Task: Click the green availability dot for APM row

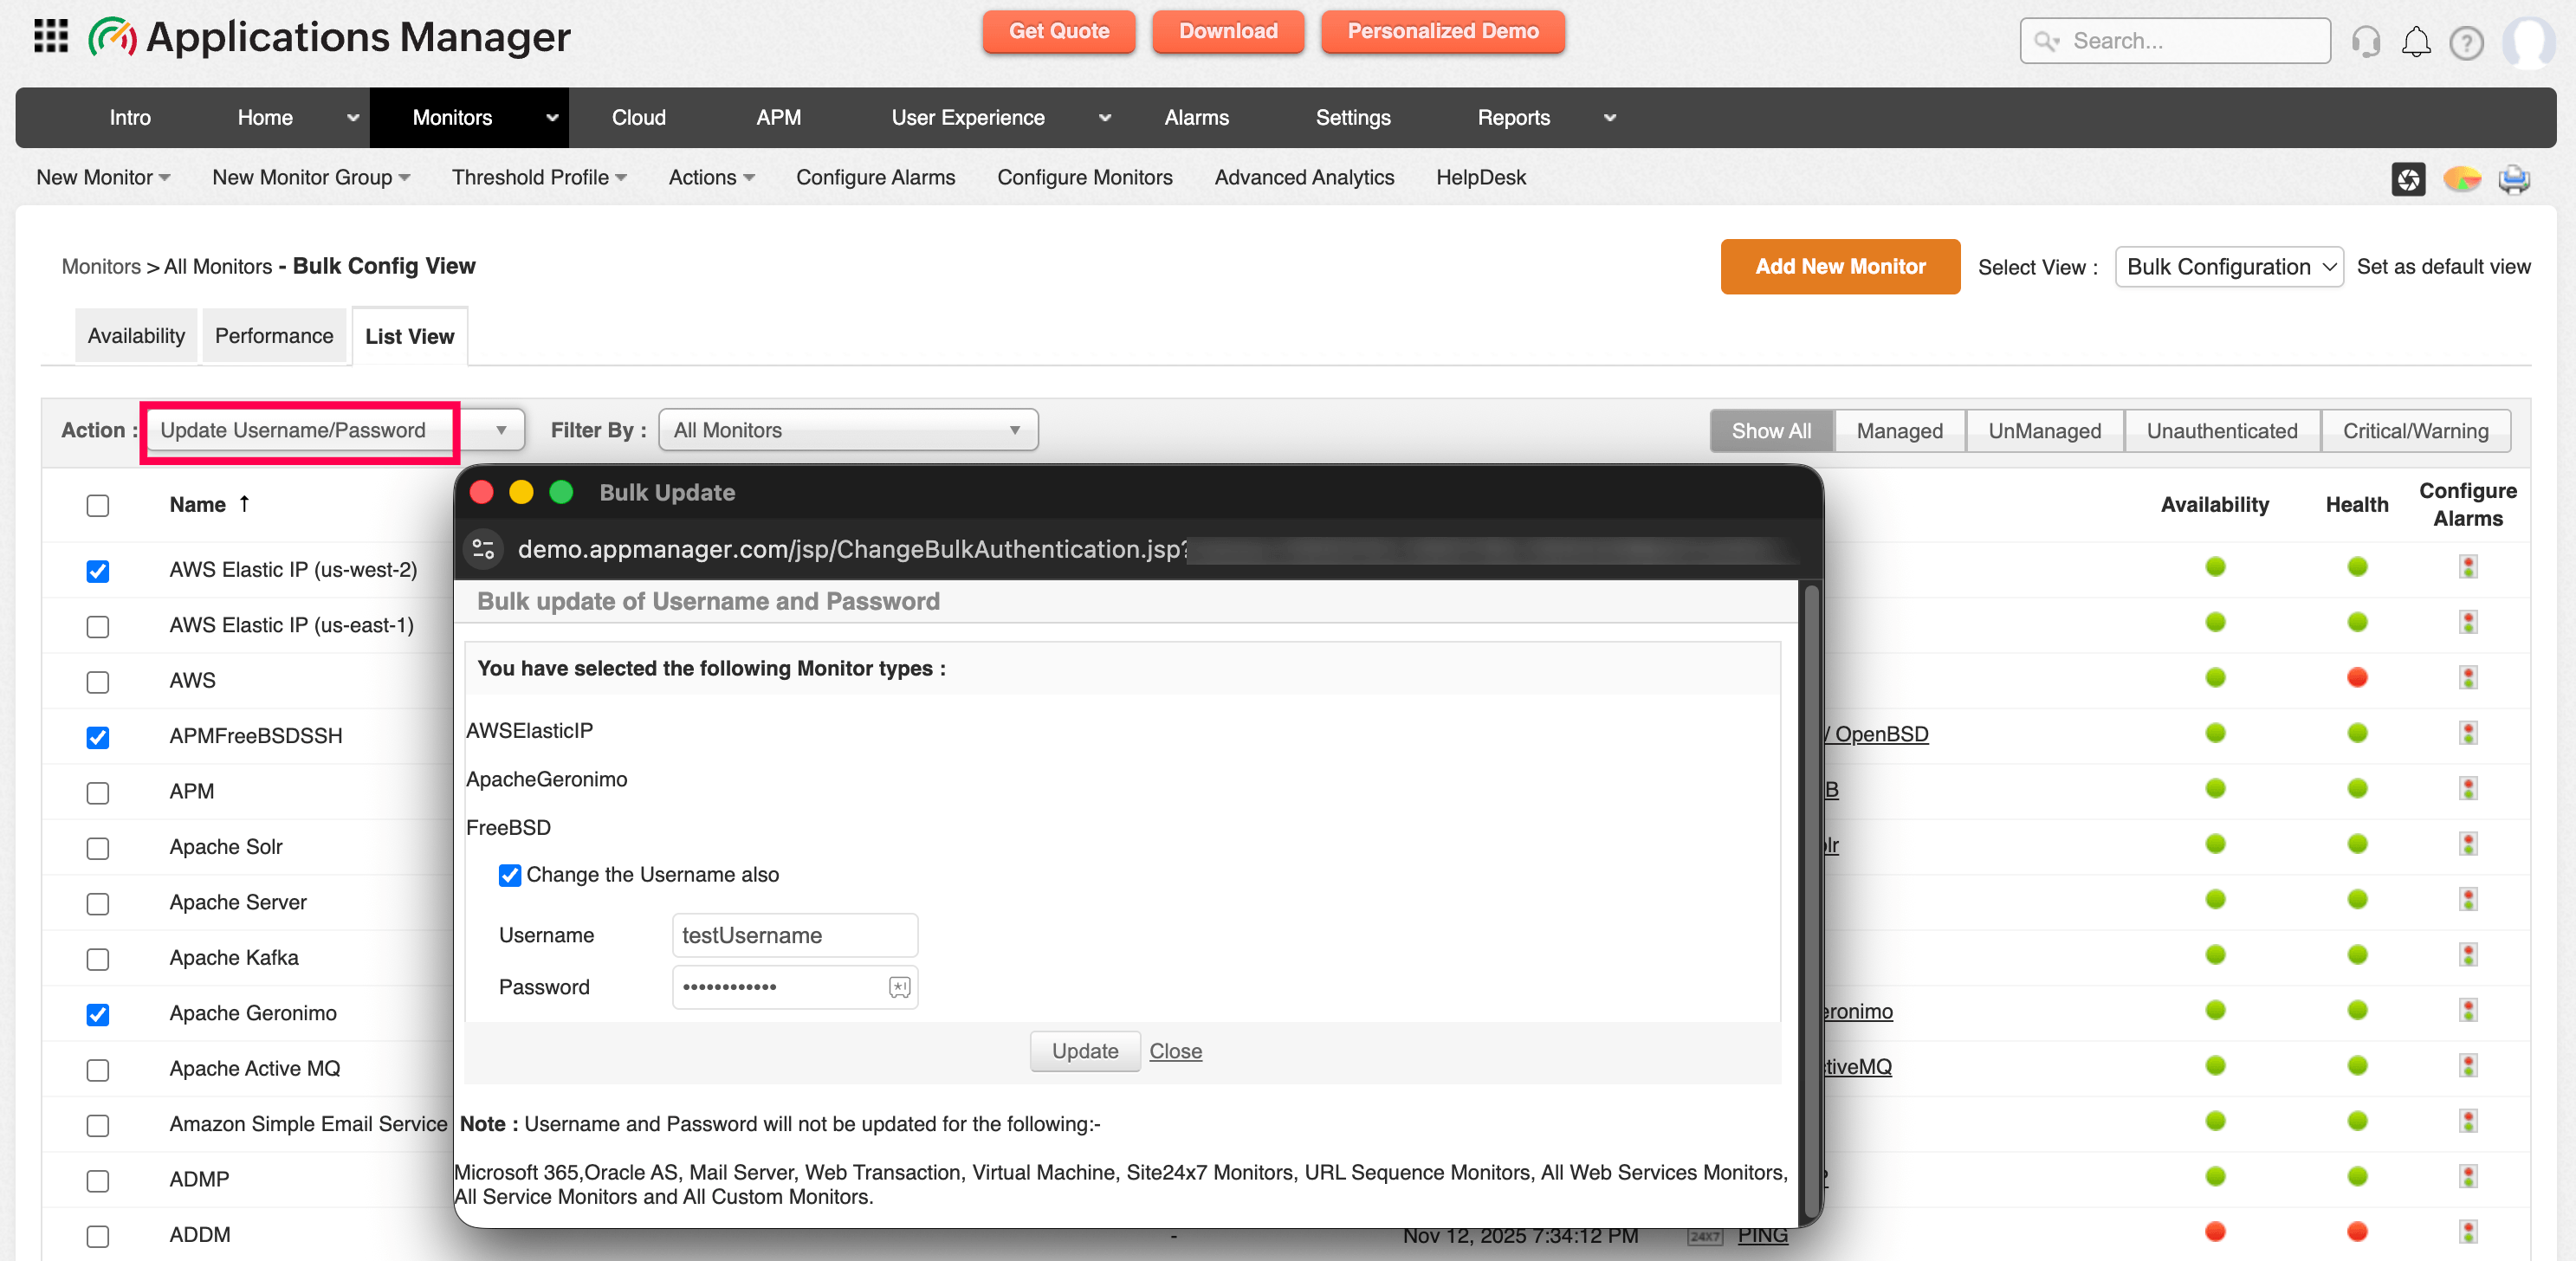Action: click(2215, 788)
